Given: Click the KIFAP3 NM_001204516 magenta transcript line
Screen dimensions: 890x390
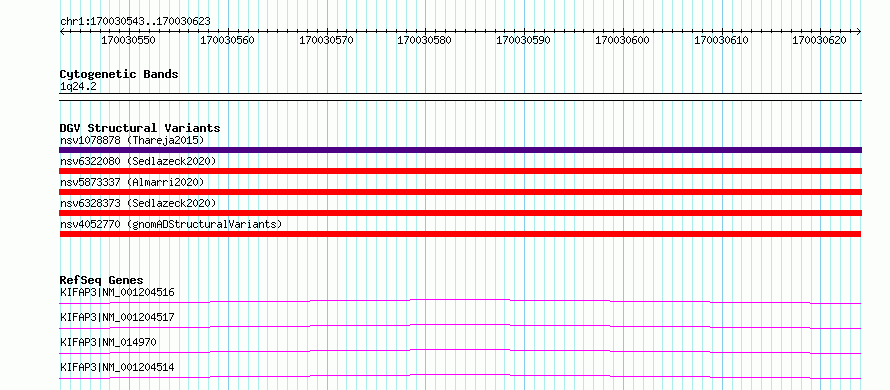Looking at the screenshot, I should pos(460,301).
